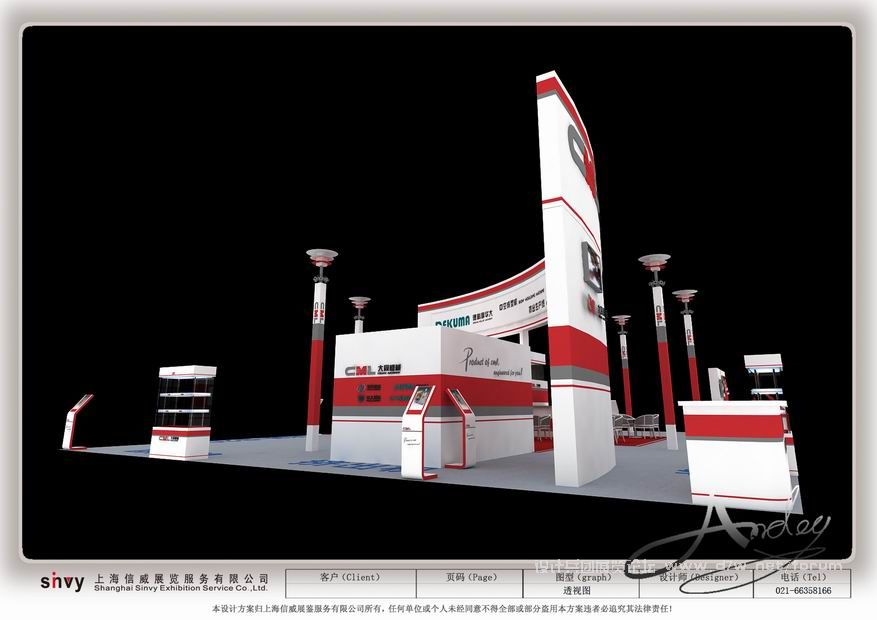
Task: Click the 页码 (Page) header cell
Action: pos(470,577)
